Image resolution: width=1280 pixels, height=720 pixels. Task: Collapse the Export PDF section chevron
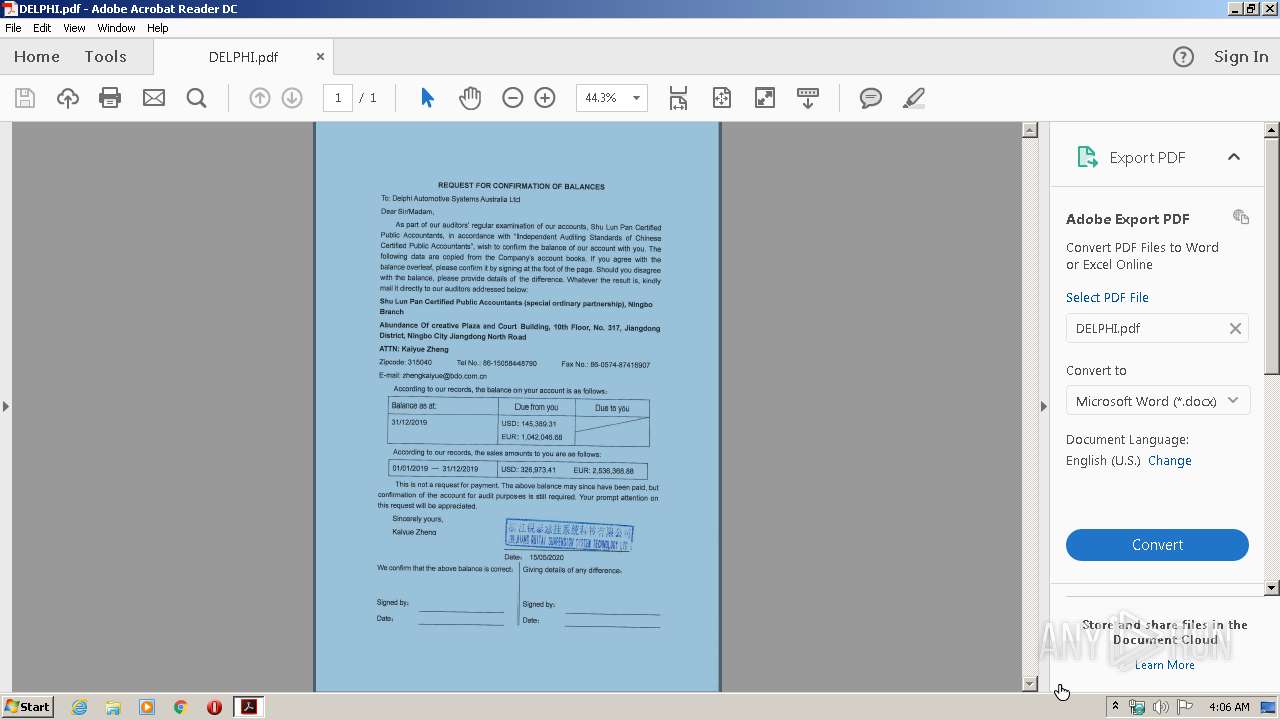click(x=1233, y=157)
